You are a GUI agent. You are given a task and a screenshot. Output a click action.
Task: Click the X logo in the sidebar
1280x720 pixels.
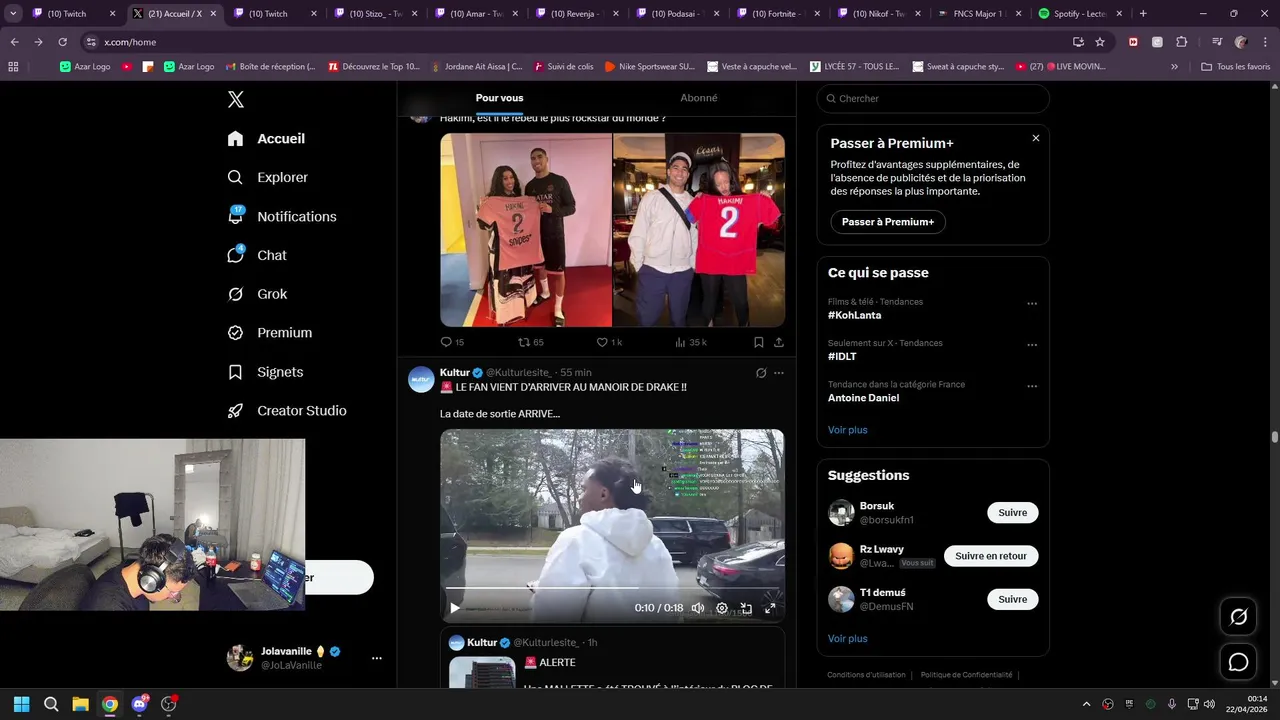click(236, 99)
